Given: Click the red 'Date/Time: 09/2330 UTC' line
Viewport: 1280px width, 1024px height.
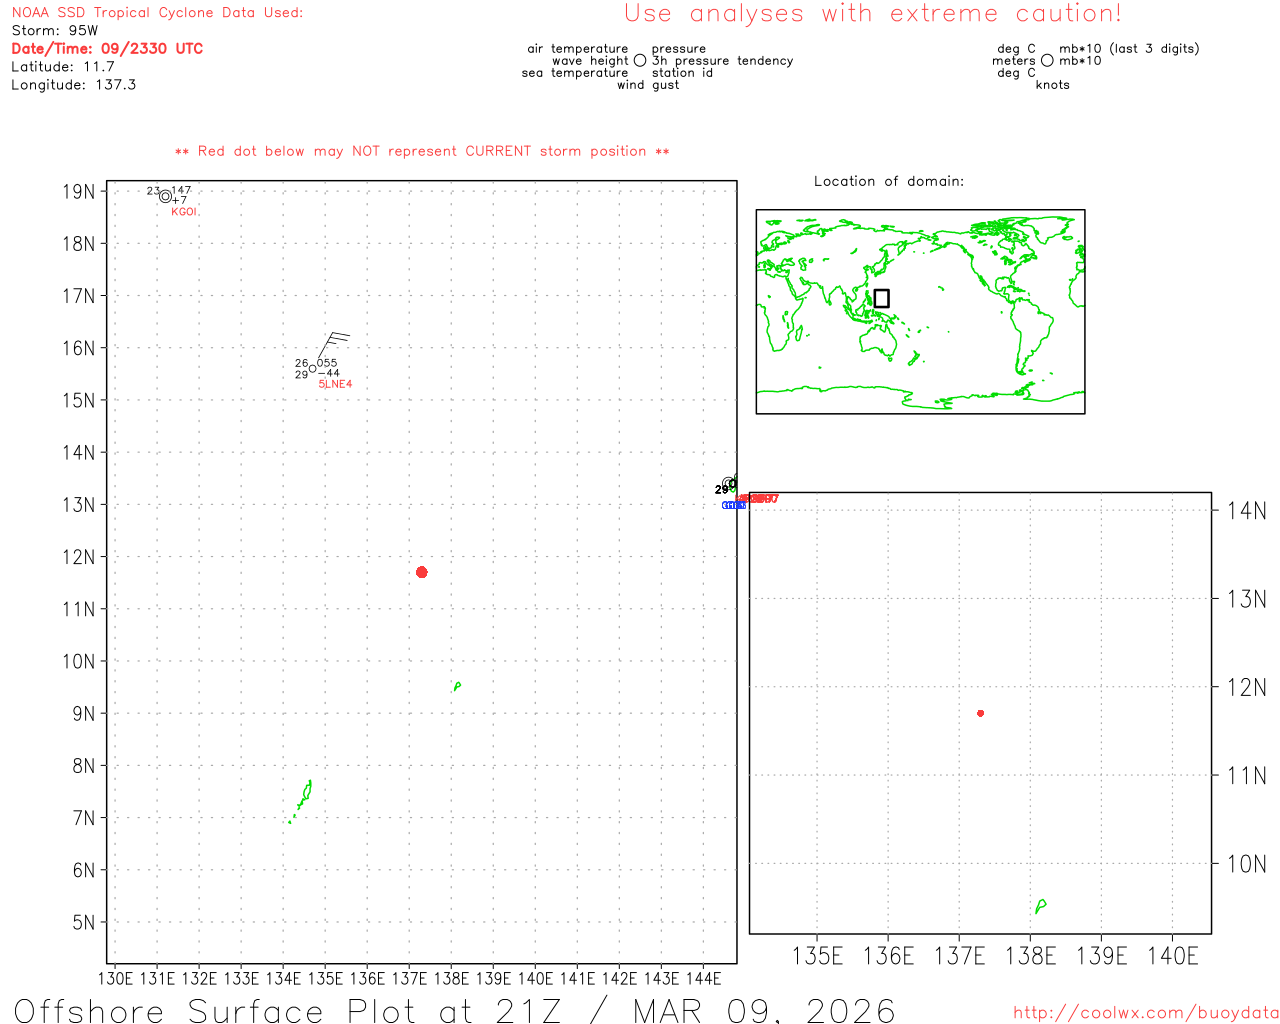Looking at the screenshot, I should [x=107, y=49].
